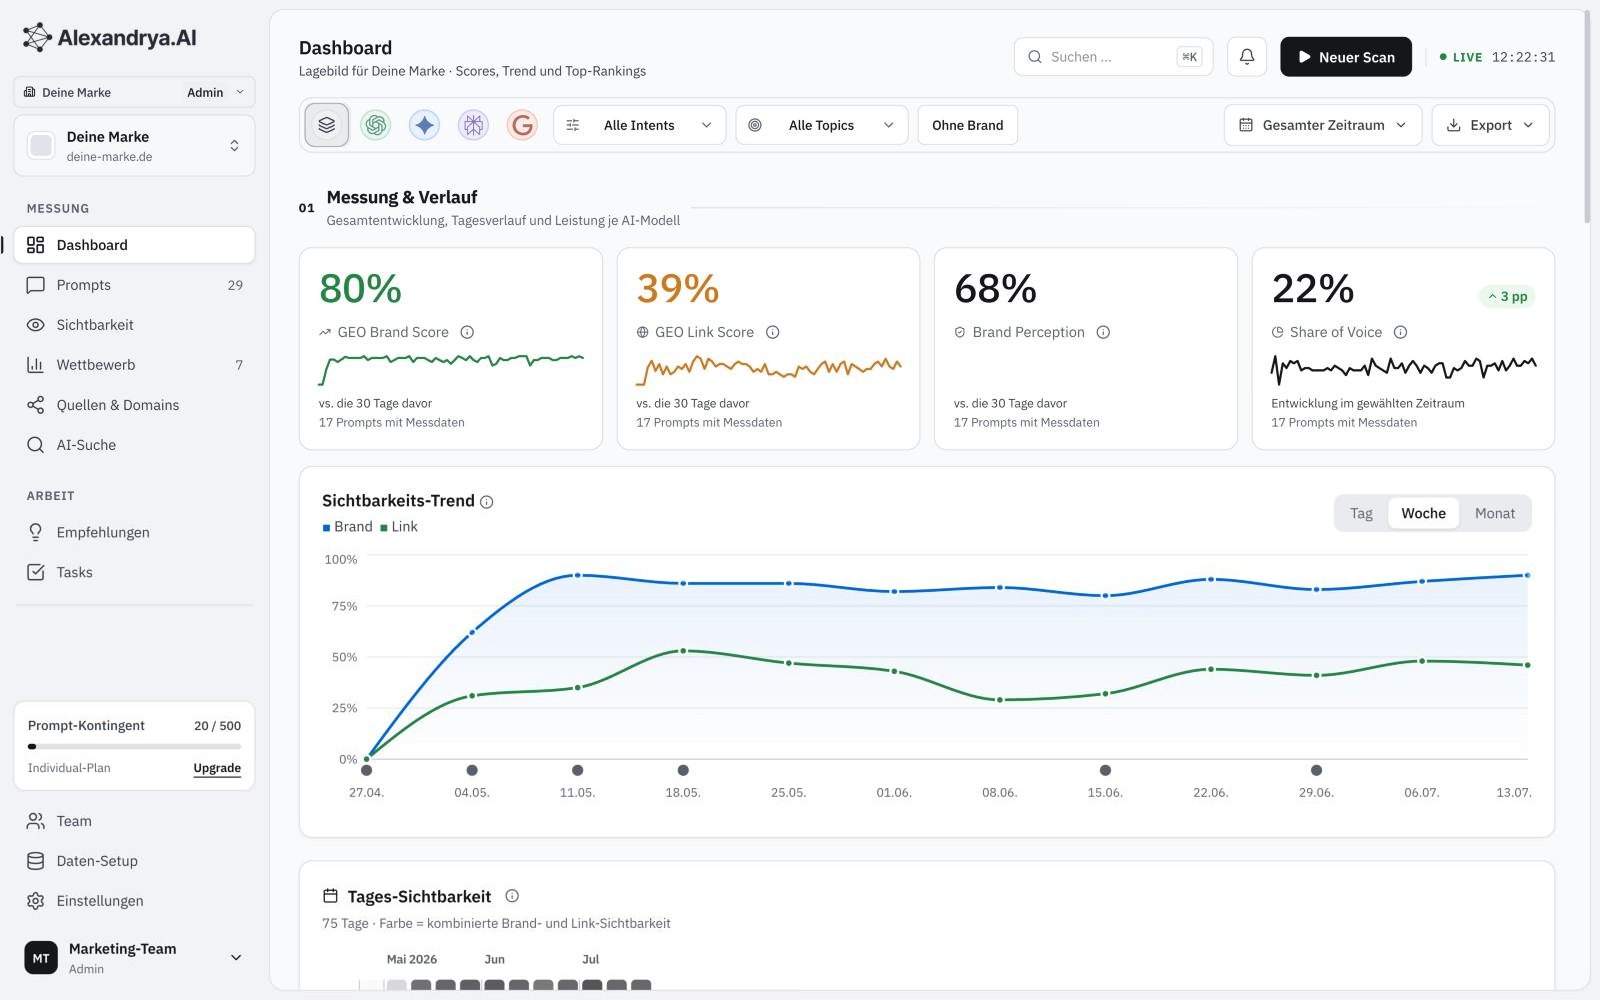The height and width of the screenshot is (1000, 1600).
Task: Open the Alle Intents dropdown
Action: click(640, 125)
